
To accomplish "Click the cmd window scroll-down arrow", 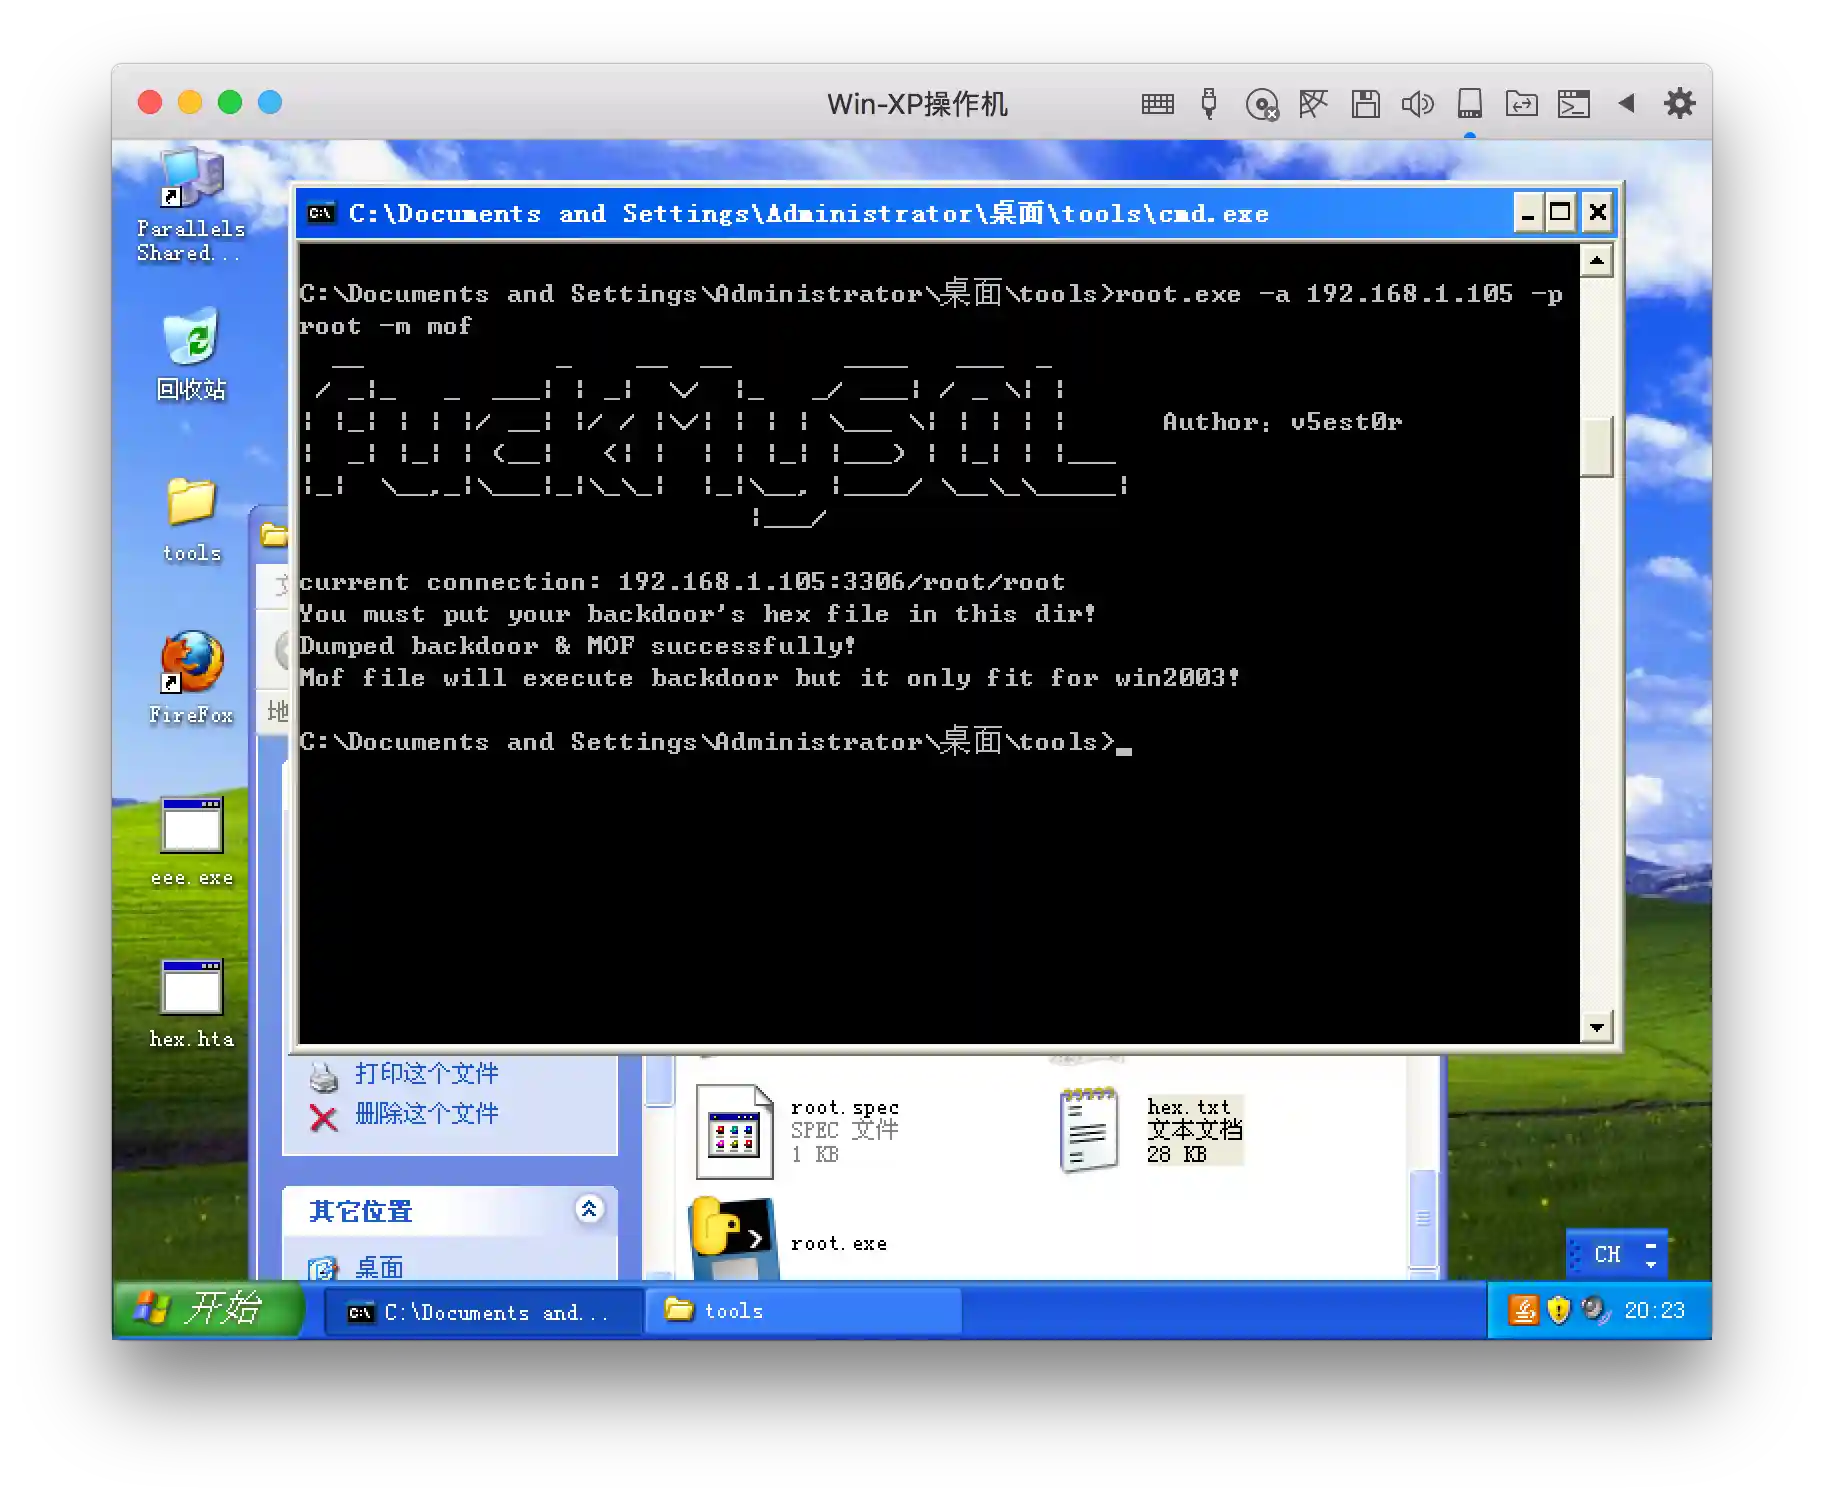I will pyautogui.click(x=1597, y=1027).
